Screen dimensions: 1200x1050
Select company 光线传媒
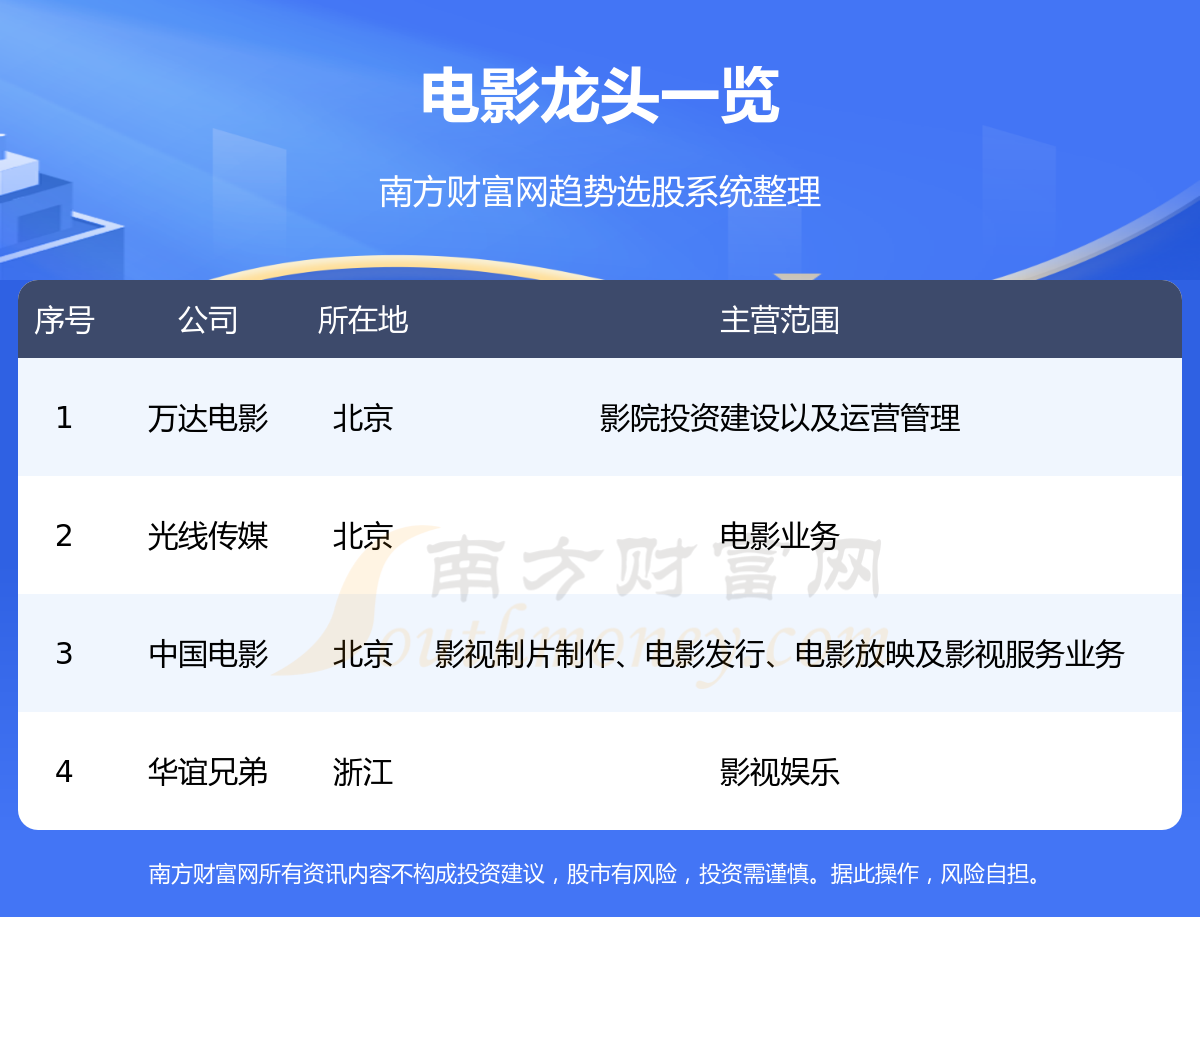(x=208, y=536)
